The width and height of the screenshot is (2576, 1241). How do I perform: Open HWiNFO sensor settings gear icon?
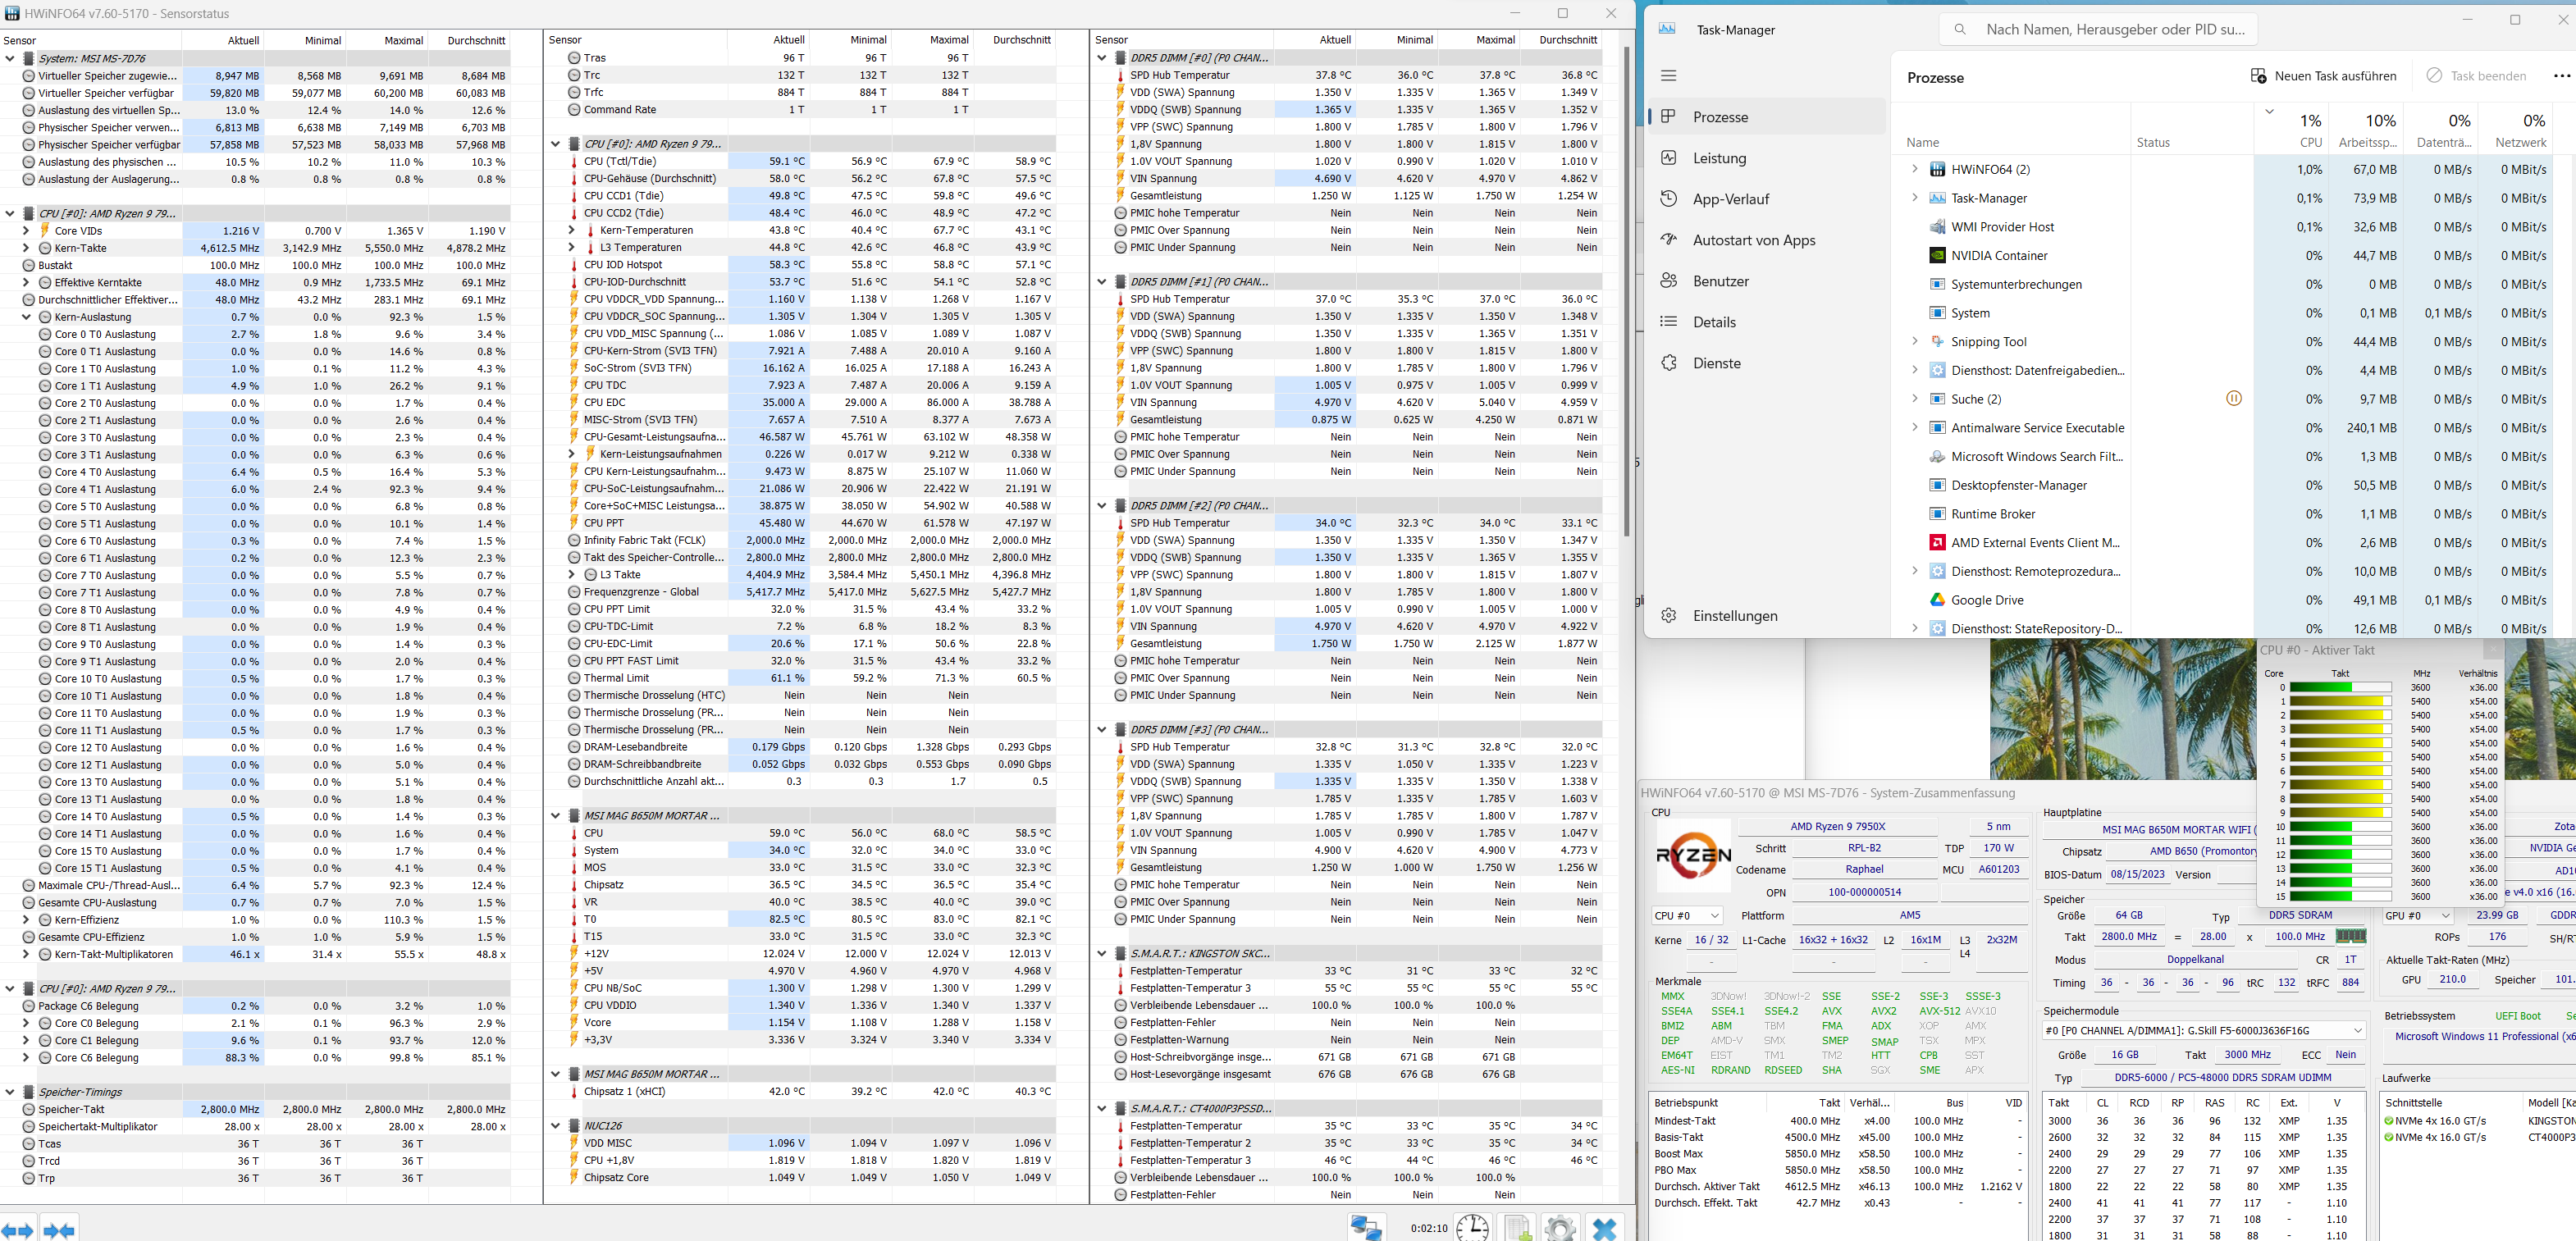pyautogui.click(x=1560, y=1227)
